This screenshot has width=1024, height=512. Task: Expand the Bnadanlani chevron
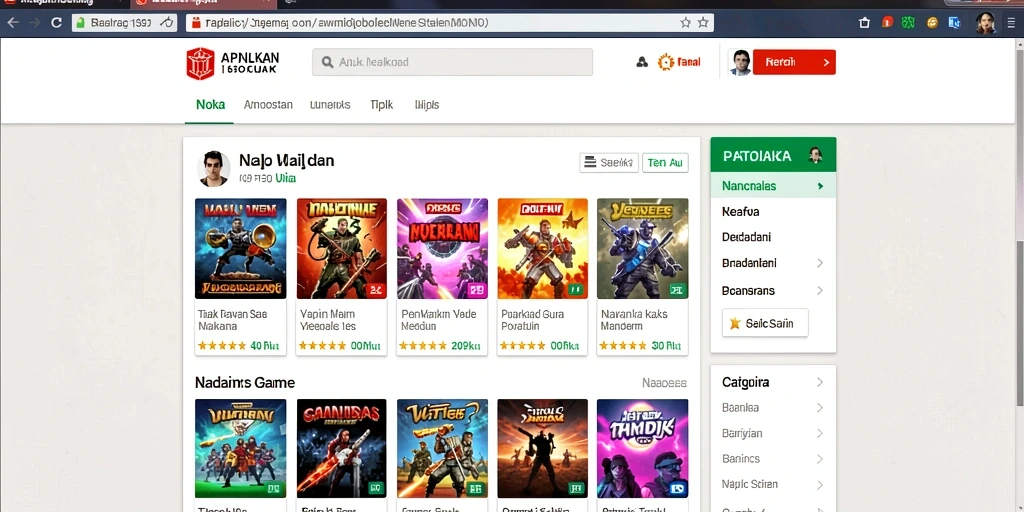(x=820, y=263)
